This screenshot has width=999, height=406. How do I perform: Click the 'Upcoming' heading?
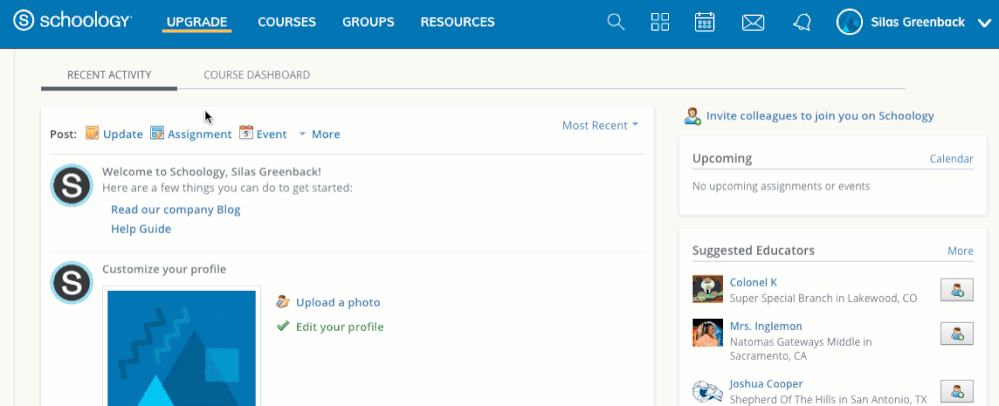pos(722,158)
